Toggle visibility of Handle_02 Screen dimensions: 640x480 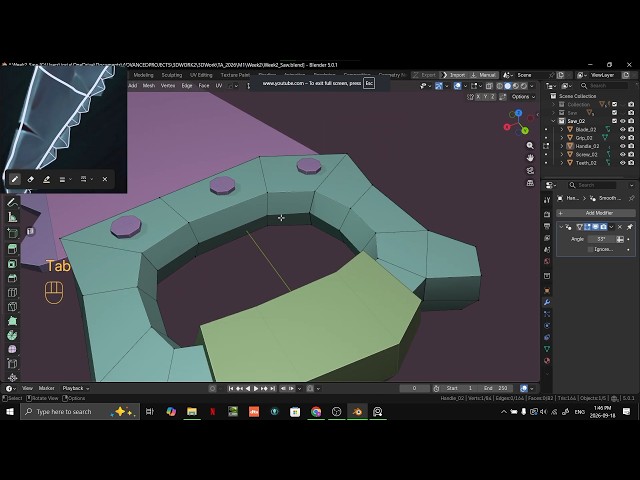(622, 146)
